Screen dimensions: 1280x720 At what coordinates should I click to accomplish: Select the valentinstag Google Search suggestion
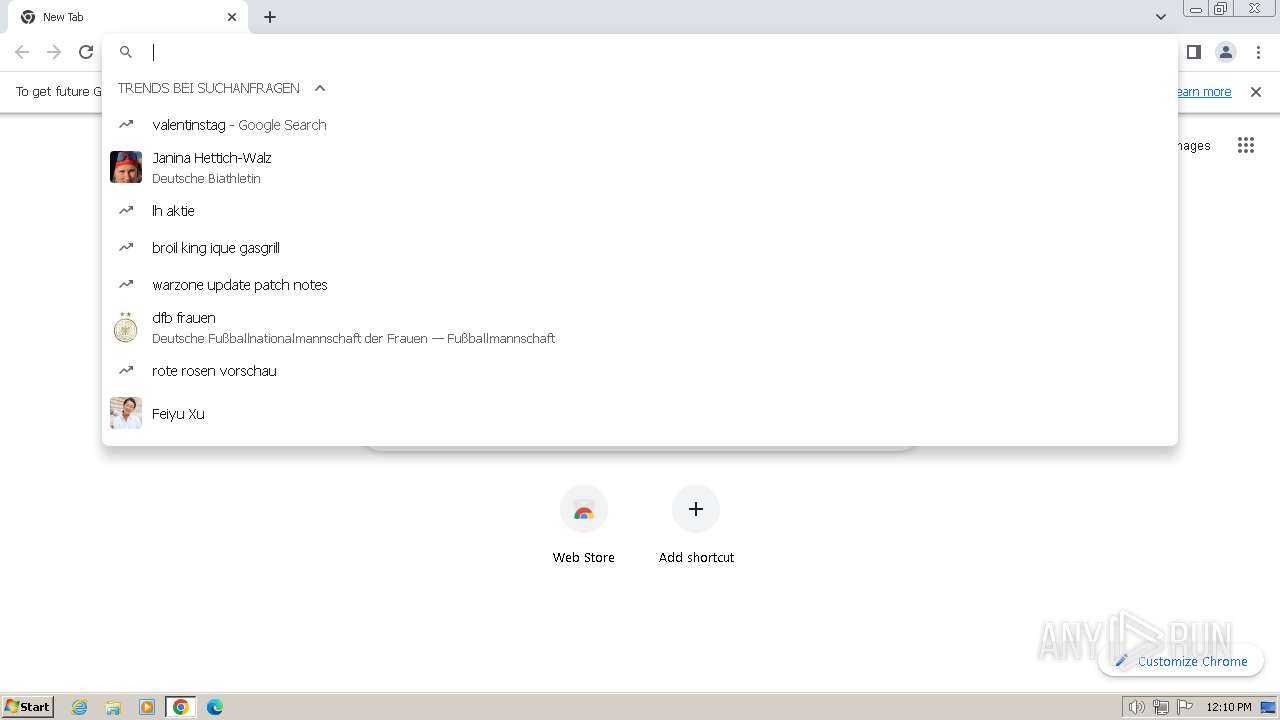(x=640, y=125)
